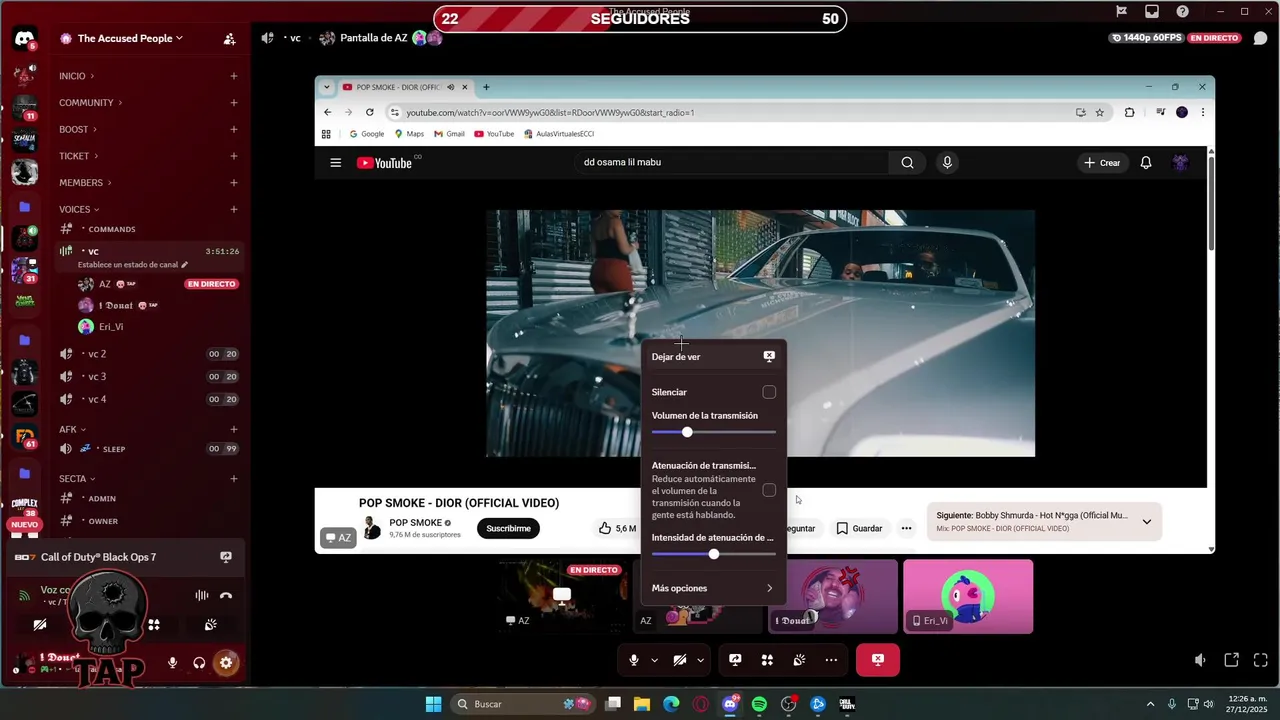The height and width of the screenshot is (720, 1280).
Task: Open server member invite icon
Action: (229, 39)
